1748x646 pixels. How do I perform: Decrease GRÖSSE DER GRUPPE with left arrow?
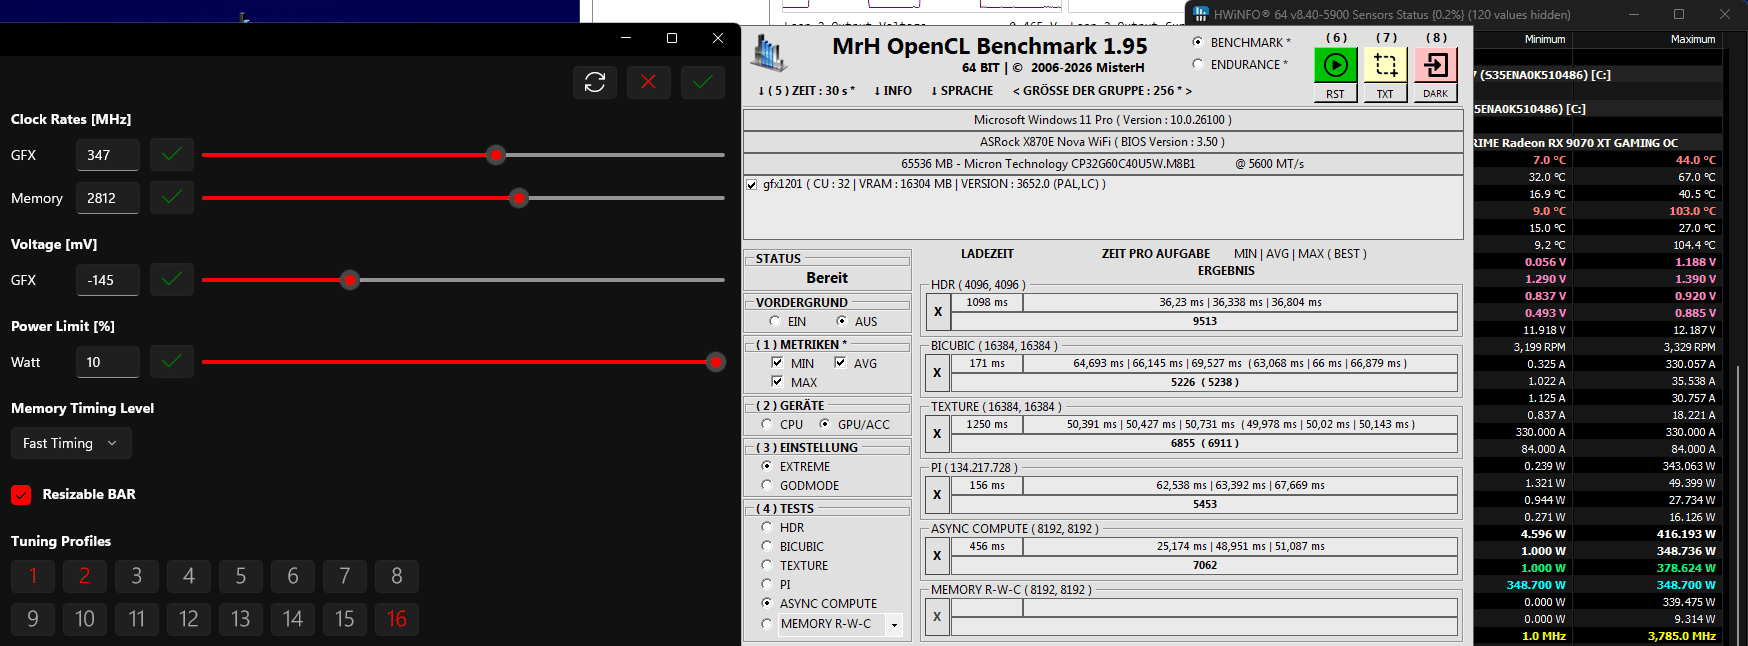[1016, 91]
